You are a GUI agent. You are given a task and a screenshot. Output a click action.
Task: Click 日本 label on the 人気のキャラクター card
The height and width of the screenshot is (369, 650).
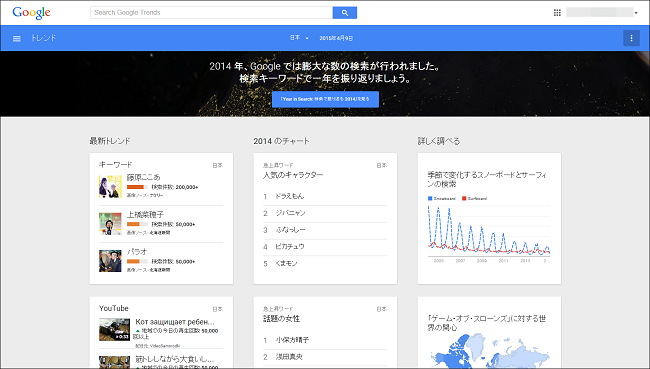[381, 165]
